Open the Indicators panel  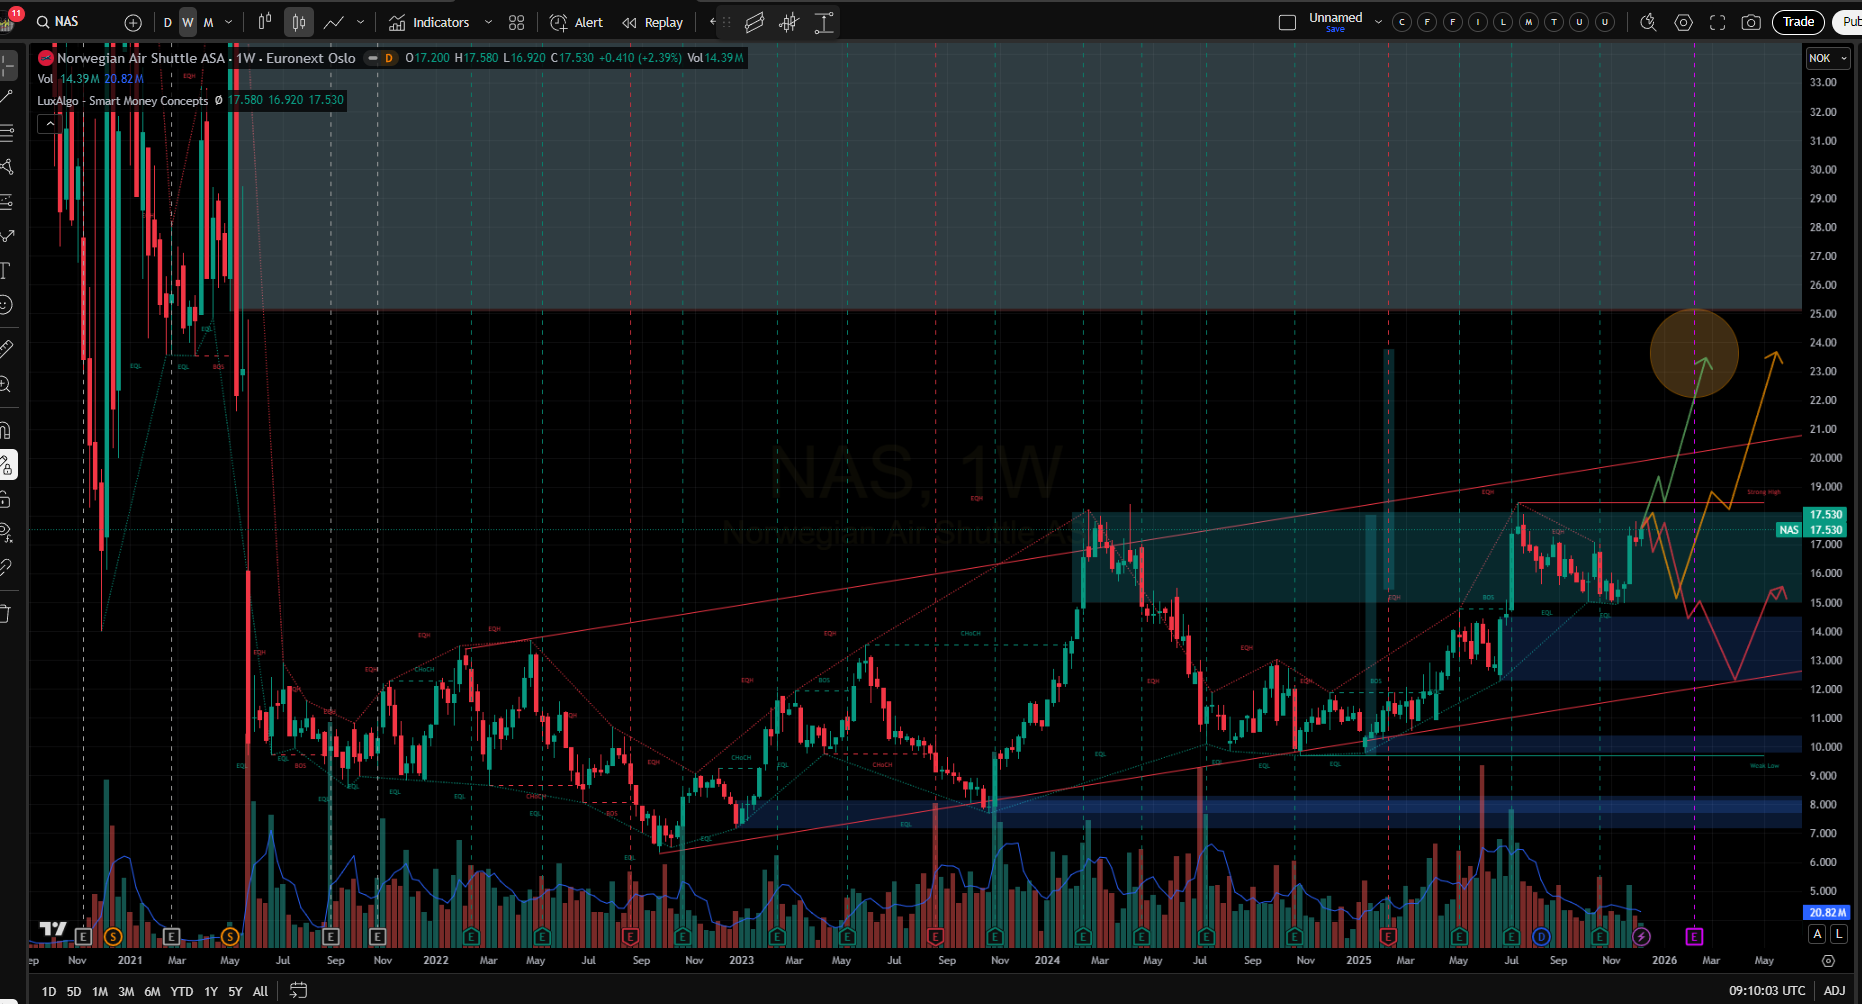tap(429, 22)
